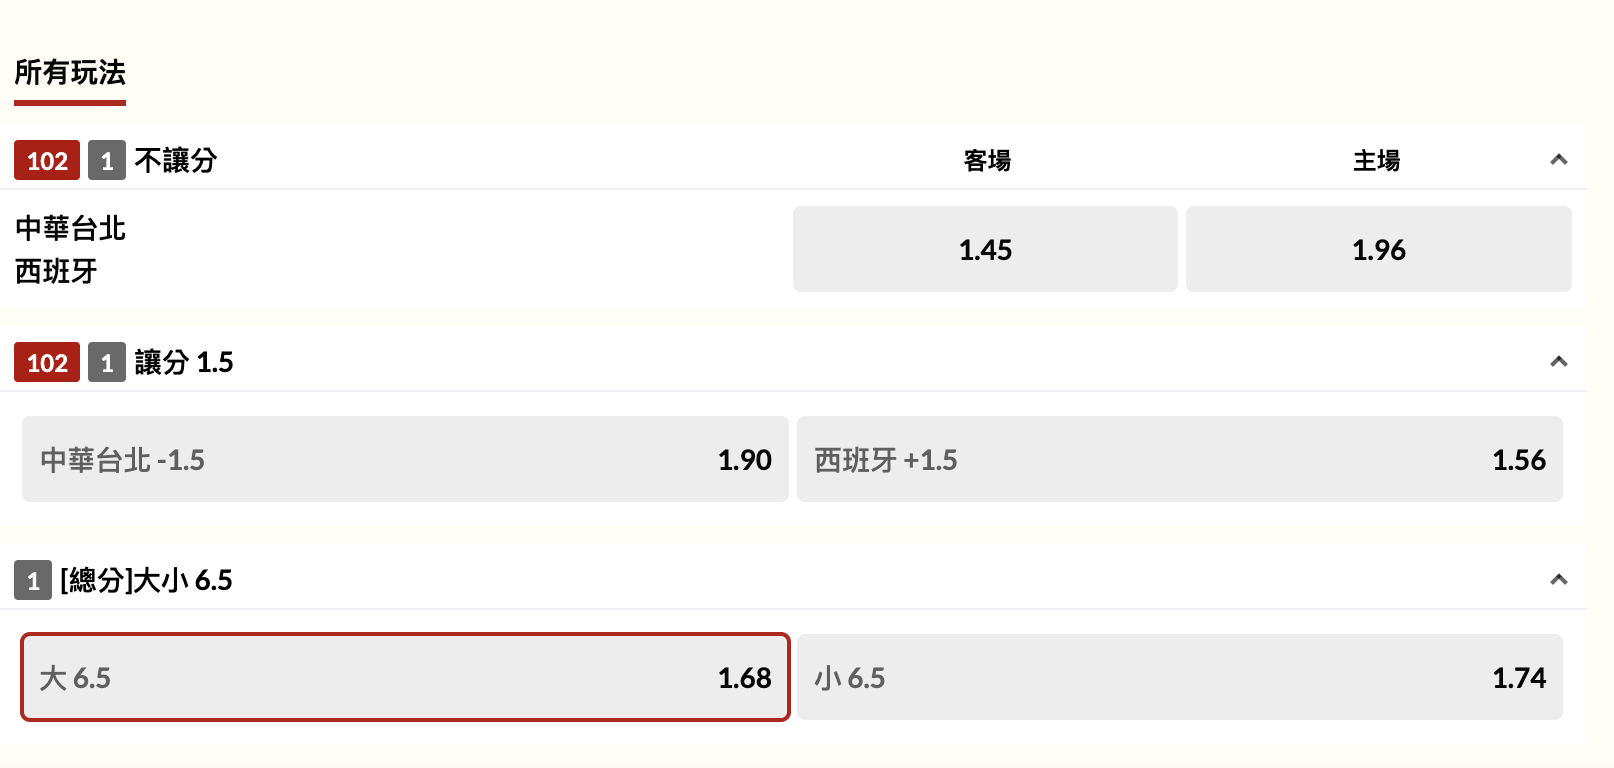Click the 1 badge next to 讓分 1.5
This screenshot has width=1614, height=768.
tap(106, 362)
